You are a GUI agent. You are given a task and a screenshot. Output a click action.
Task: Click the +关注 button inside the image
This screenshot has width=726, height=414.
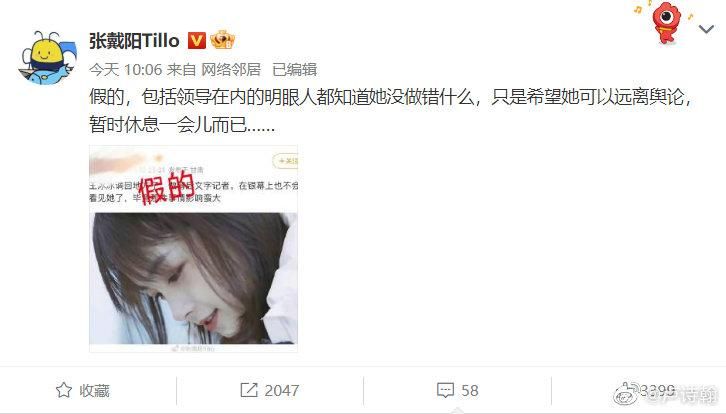coord(286,161)
